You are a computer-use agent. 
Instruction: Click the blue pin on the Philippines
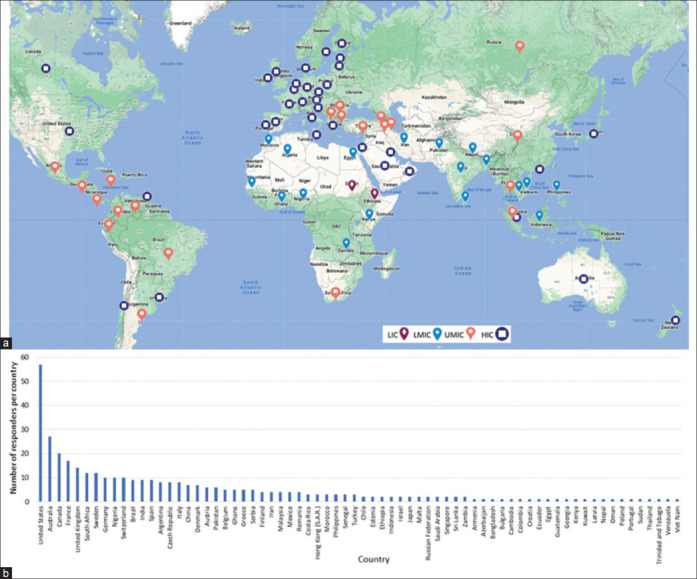coord(557,185)
